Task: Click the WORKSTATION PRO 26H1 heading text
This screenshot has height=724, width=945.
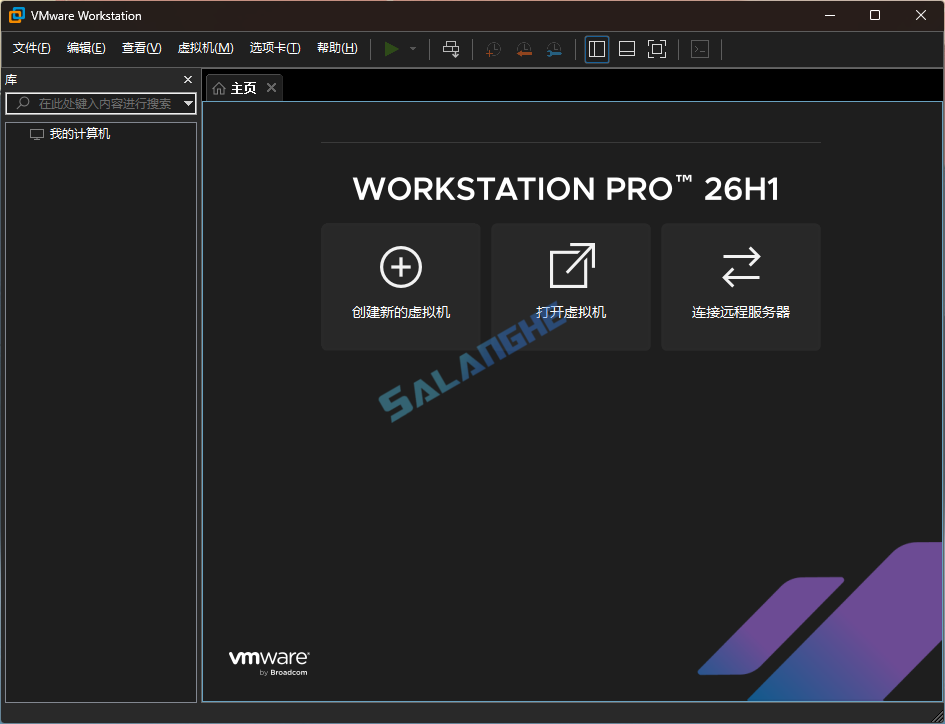Action: tap(567, 189)
